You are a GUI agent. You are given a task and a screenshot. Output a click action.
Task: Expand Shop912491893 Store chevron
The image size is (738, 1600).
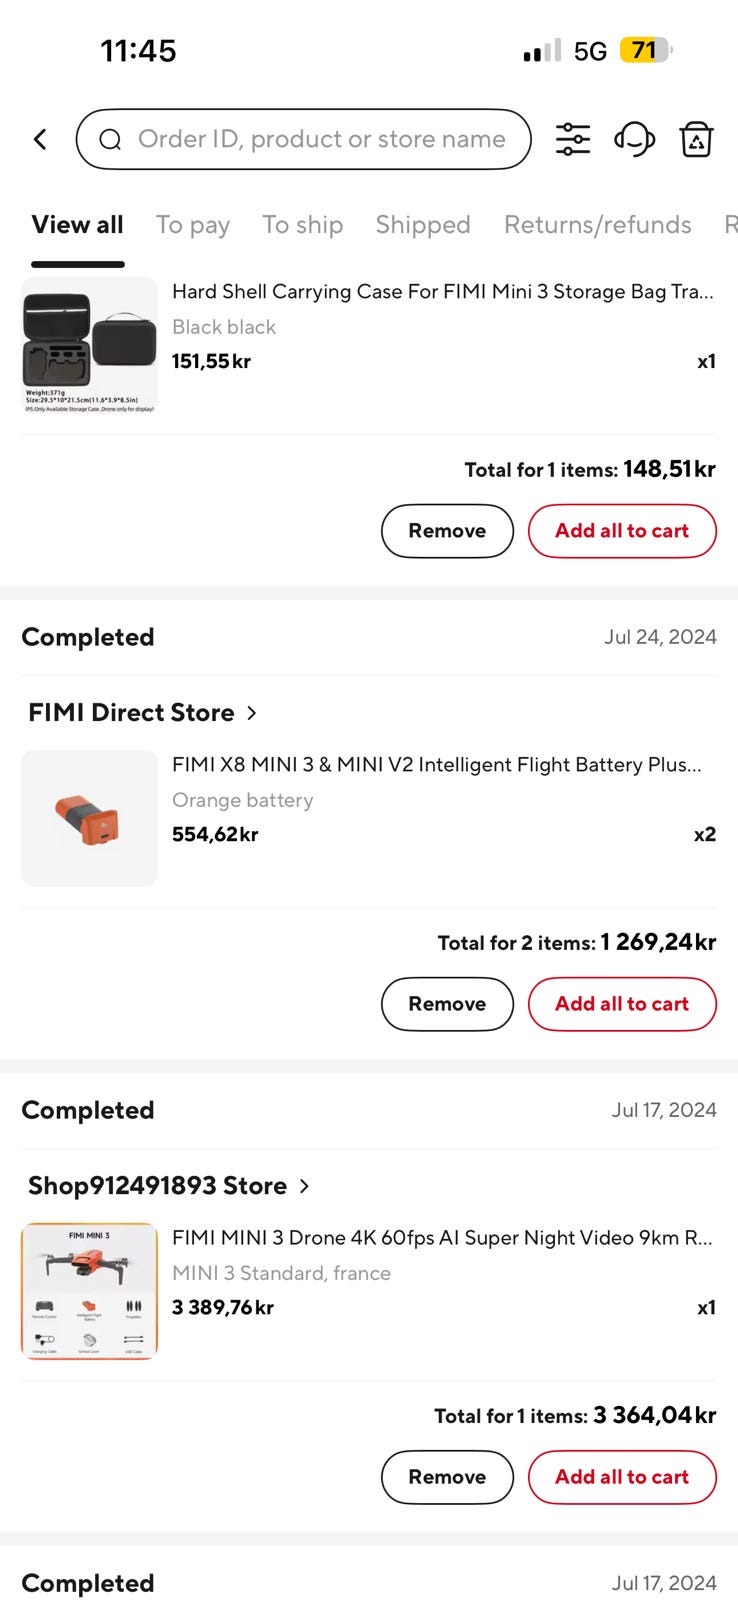coord(304,1186)
